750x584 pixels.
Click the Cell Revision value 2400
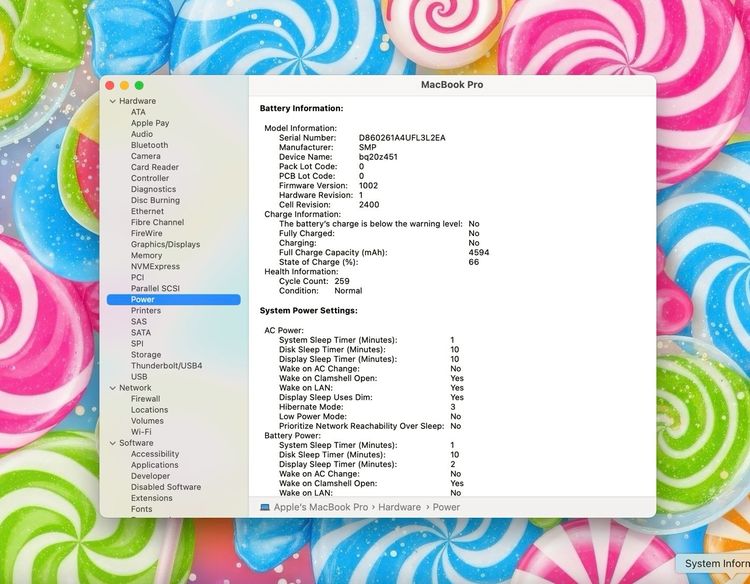(369, 205)
